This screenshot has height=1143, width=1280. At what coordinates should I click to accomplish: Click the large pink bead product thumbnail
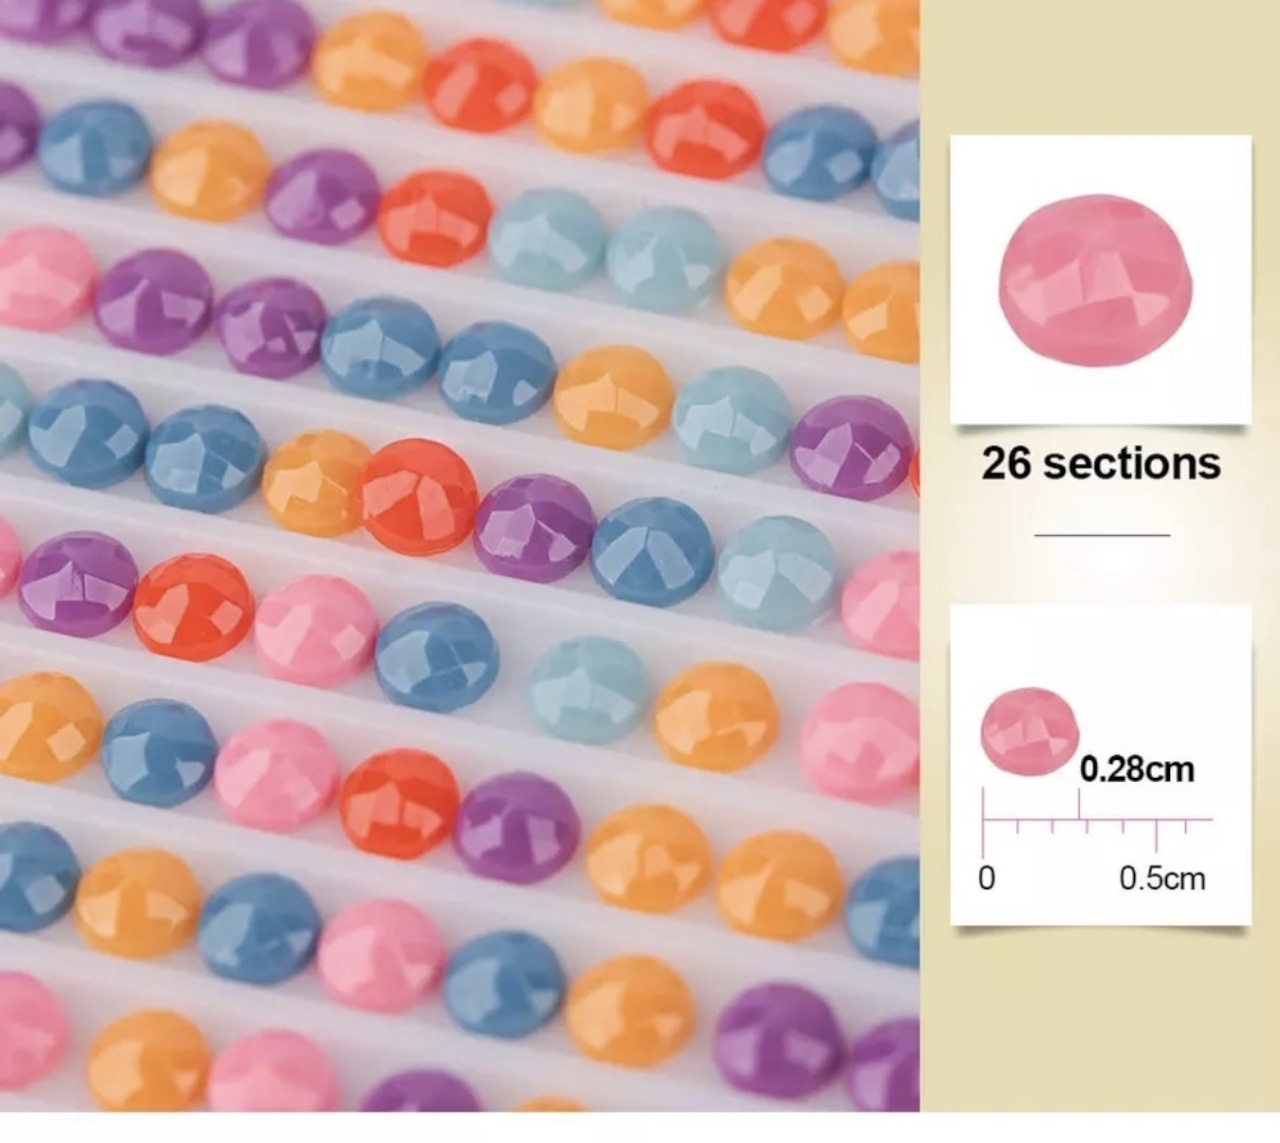[x=1096, y=283]
